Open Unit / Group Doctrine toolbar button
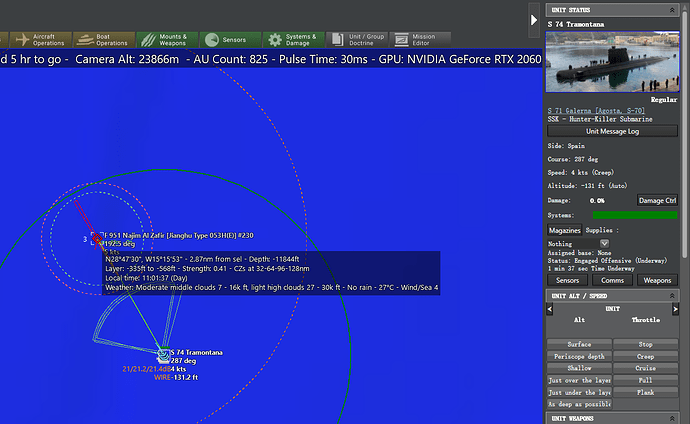690x424 pixels. pyautogui.click(x=357, y=40)
